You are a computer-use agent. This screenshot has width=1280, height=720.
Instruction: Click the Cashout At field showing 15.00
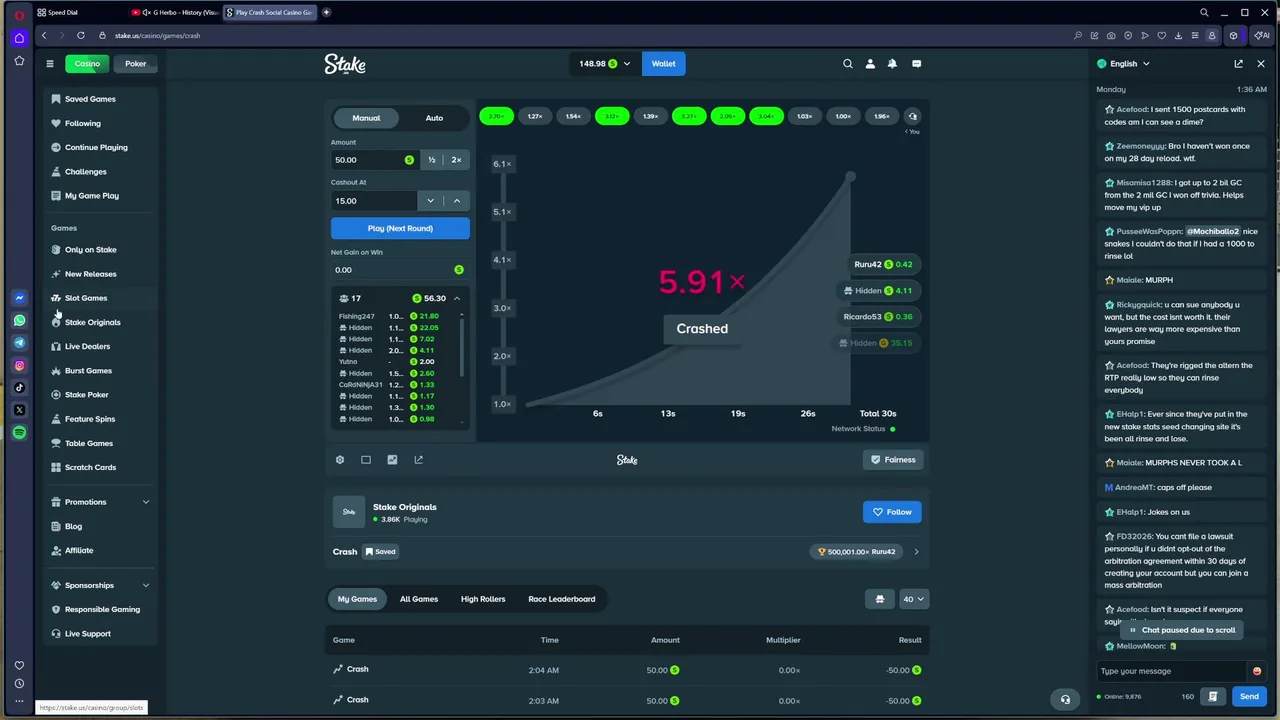(x=374, y=201)
